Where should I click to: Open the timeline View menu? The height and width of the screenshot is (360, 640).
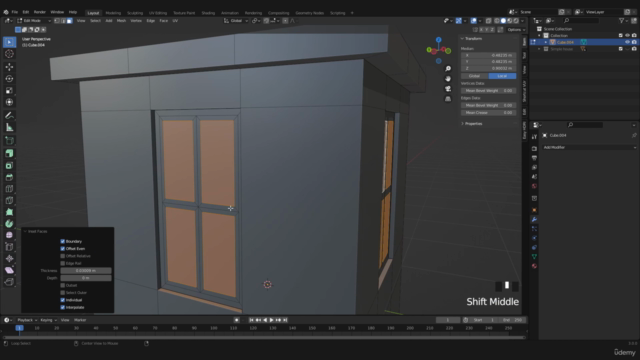pos(65,320)
